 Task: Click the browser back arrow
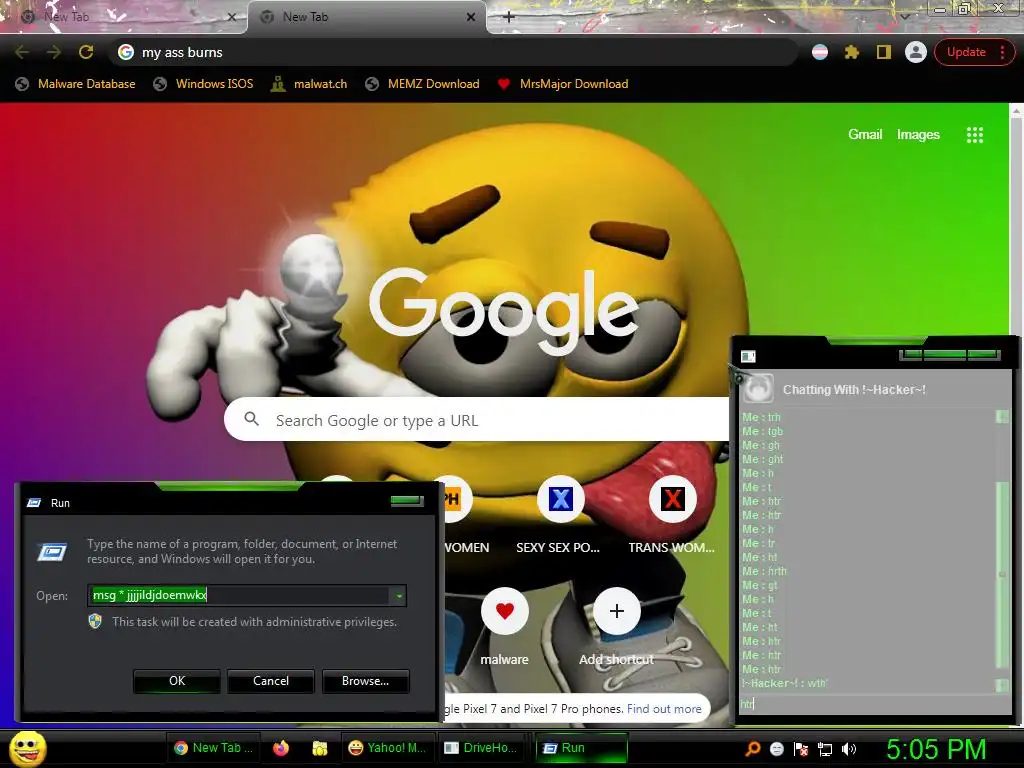(22, 52)
